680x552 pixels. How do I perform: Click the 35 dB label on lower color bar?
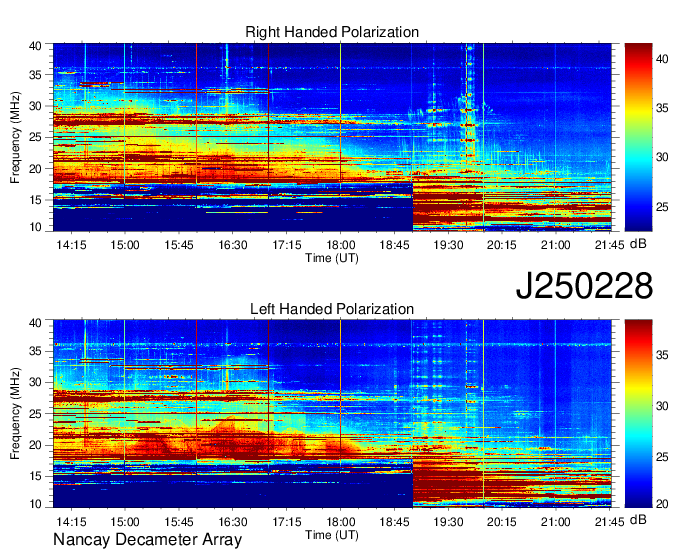click(662, 355)
